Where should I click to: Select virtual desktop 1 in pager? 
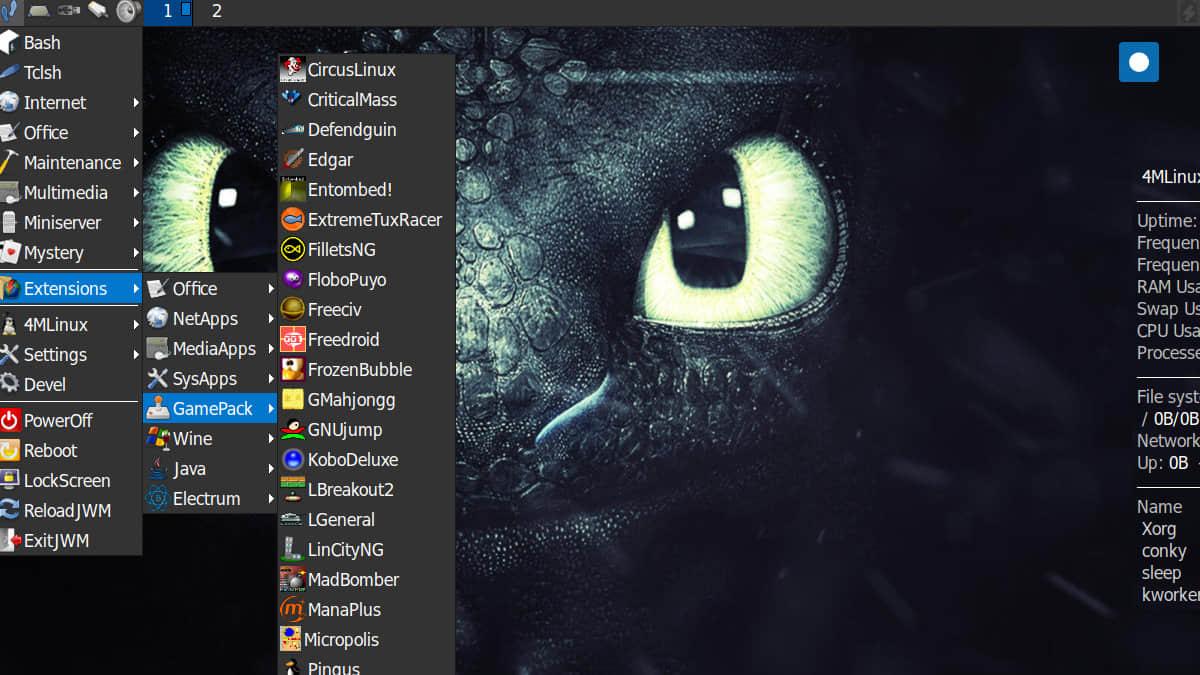click(168, 11)
